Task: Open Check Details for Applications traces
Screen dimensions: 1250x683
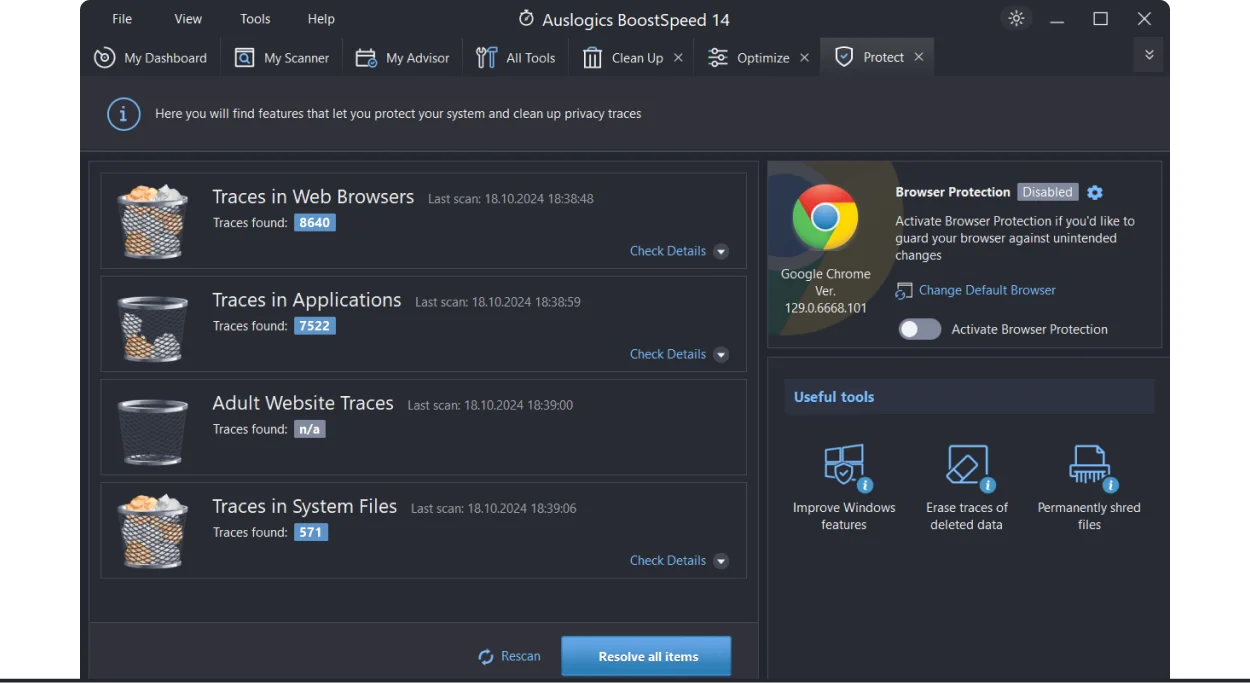Action: [x=668, y=354]
